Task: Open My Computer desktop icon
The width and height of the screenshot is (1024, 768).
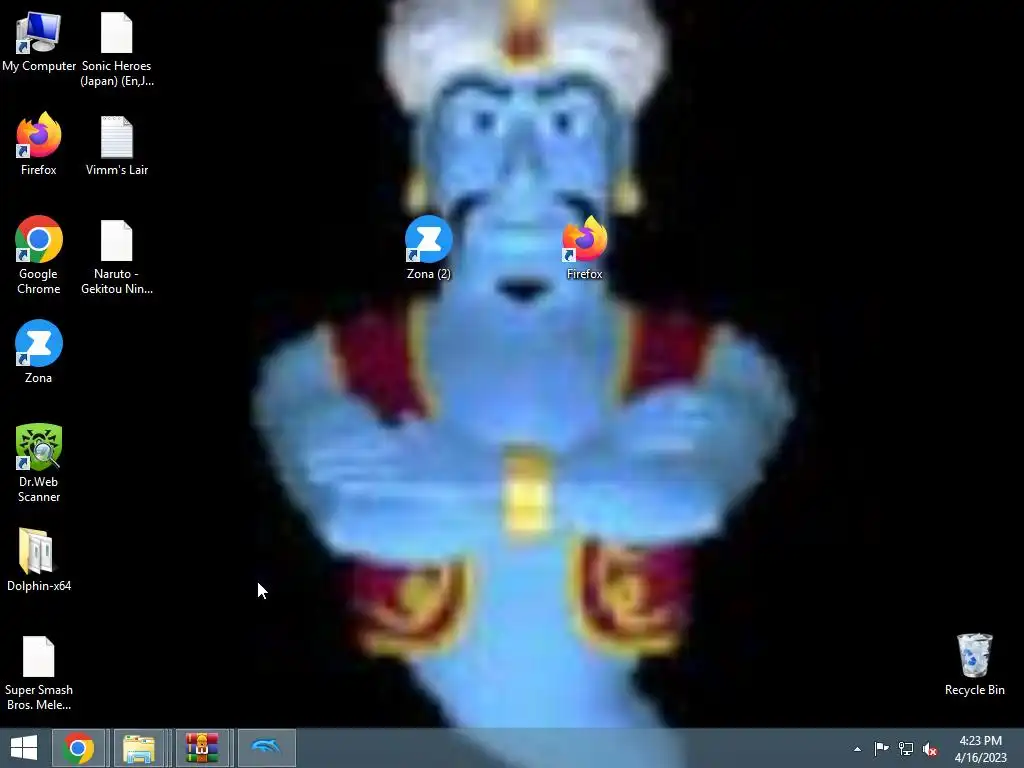Action: click(x=39, y=42)
